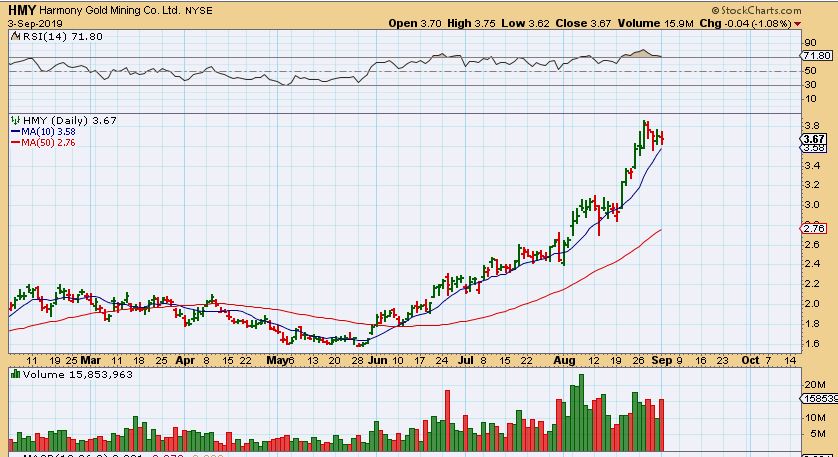The width and height of the screenshot is (838, 457).
Task: Click the RSI(14) 71.80 indicator label
Action: pos(61,36)
